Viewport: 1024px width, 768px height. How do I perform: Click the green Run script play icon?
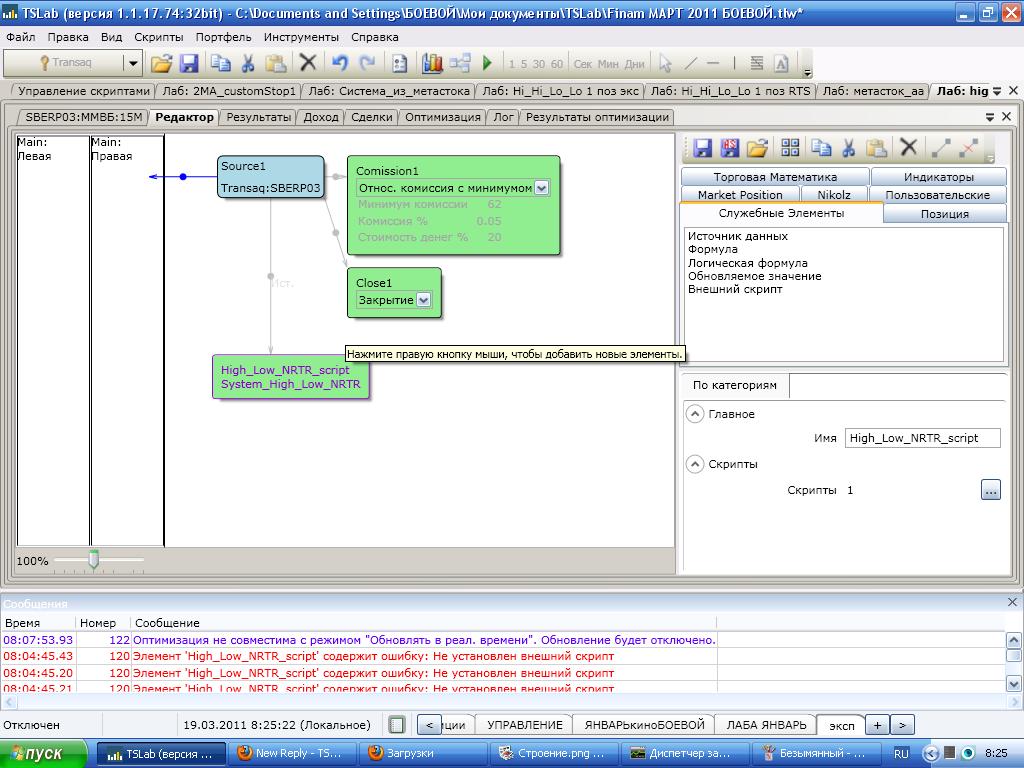pyautogui.click(x=487, y=63)
